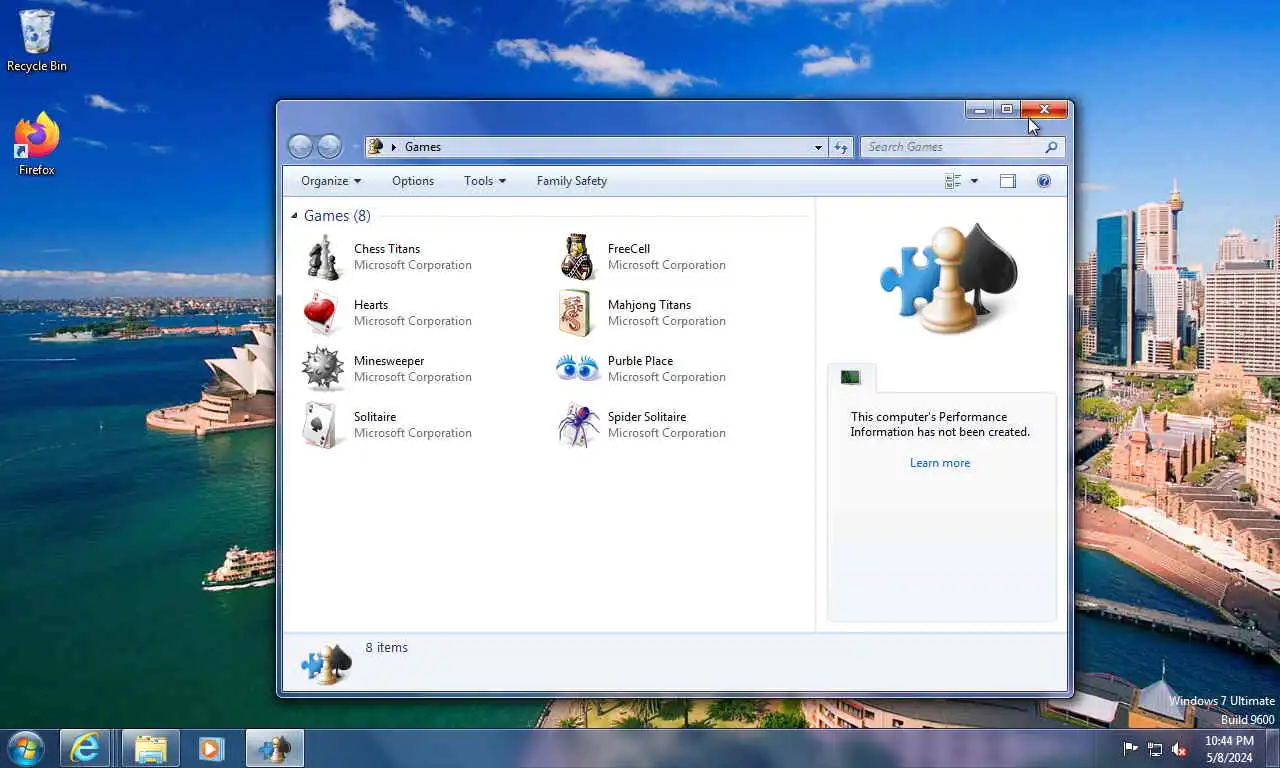Click the Minesweeper mine icon

tap(323, 369)
